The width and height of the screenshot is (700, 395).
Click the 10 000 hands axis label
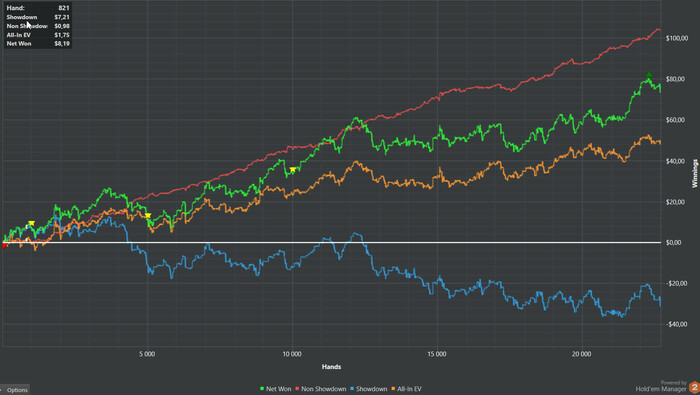pos(292,354)
